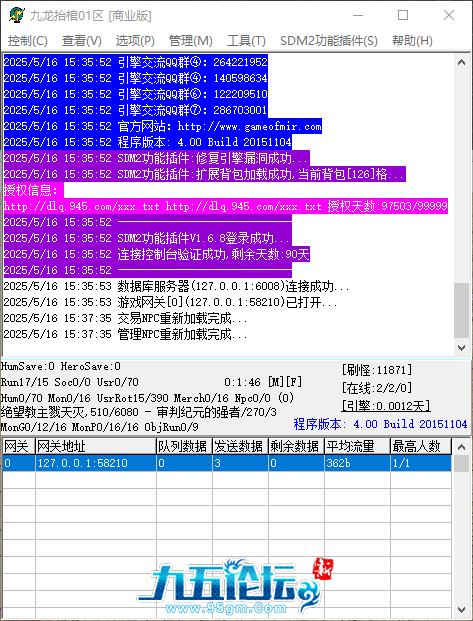Click the 网关地址 column header

click(x=95, y=446)
